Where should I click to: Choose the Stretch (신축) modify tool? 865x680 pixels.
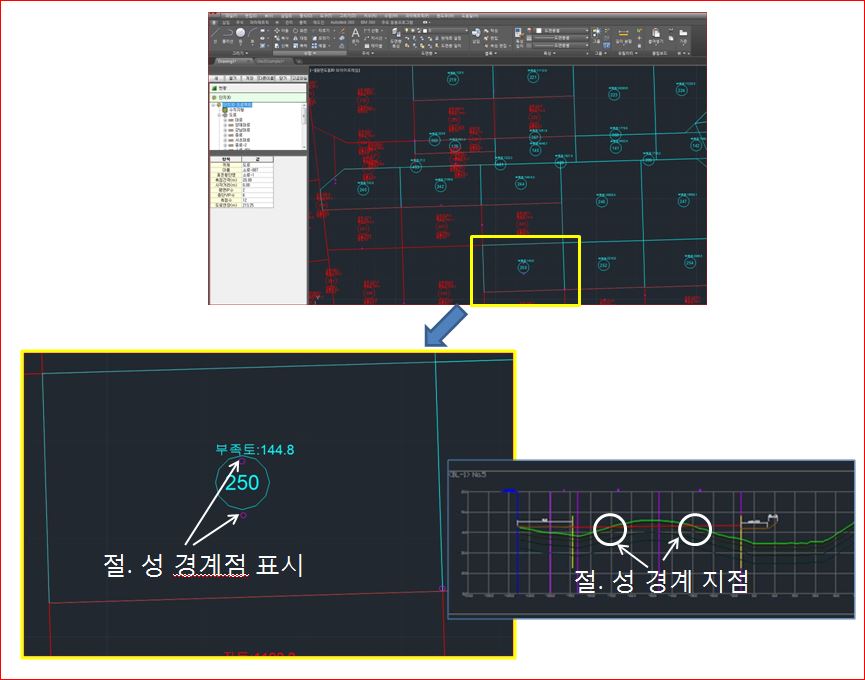[281, 45]
